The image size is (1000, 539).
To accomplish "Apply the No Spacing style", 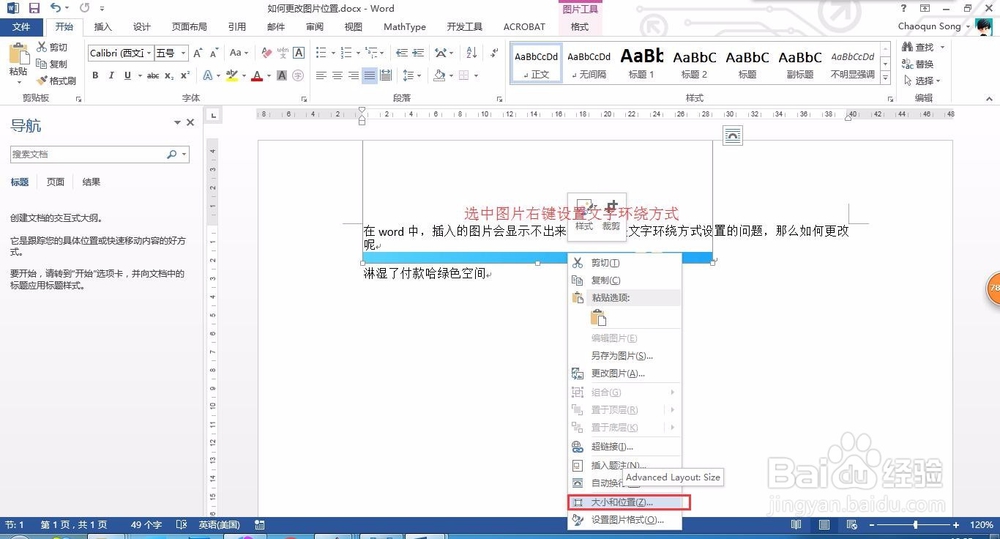I will tap(589, 63).
